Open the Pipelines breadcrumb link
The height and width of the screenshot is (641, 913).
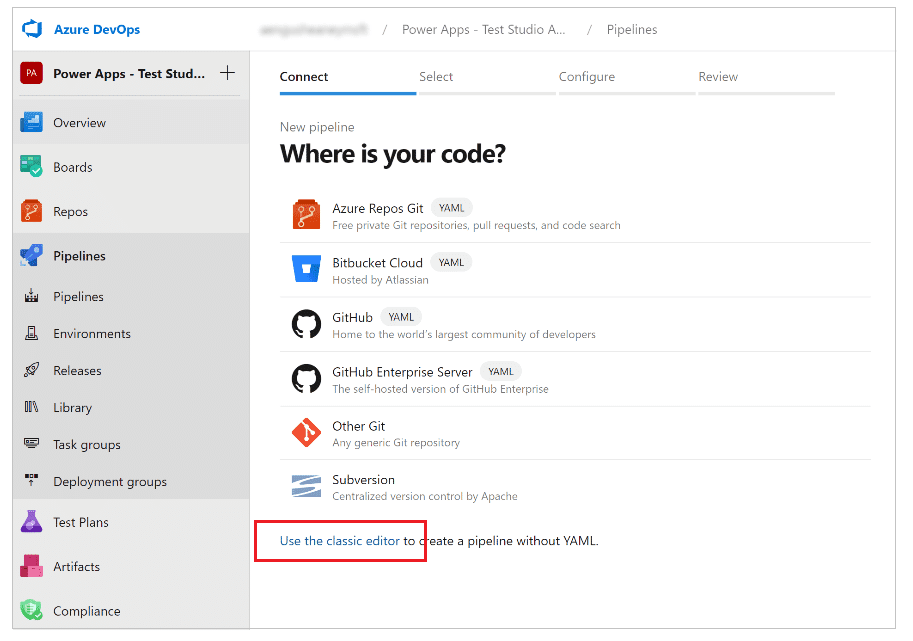pos(631,29)
